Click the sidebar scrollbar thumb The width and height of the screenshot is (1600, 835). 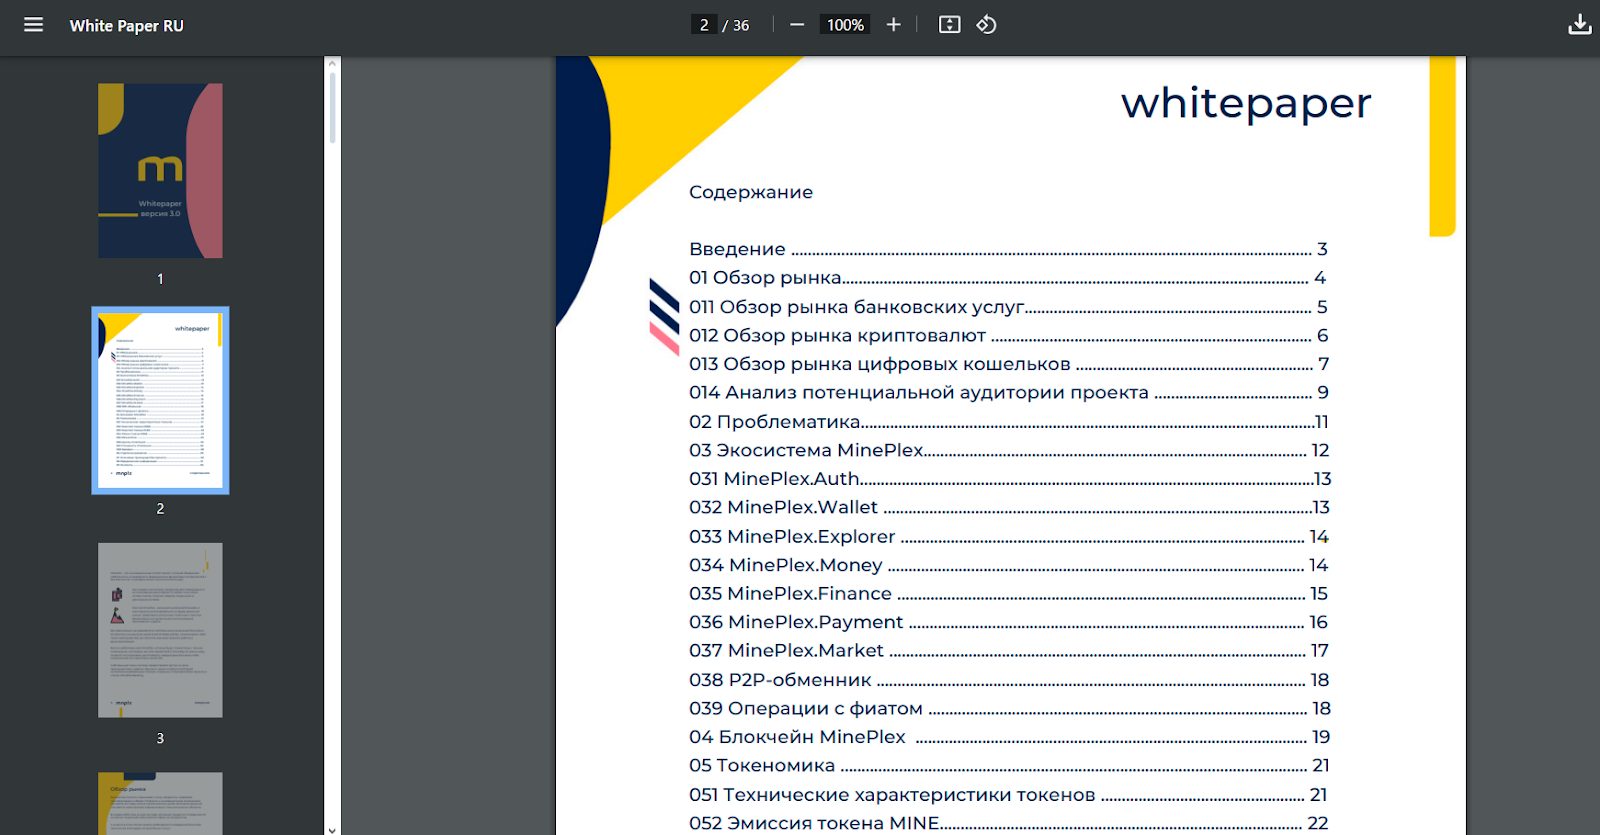(332, 107)
